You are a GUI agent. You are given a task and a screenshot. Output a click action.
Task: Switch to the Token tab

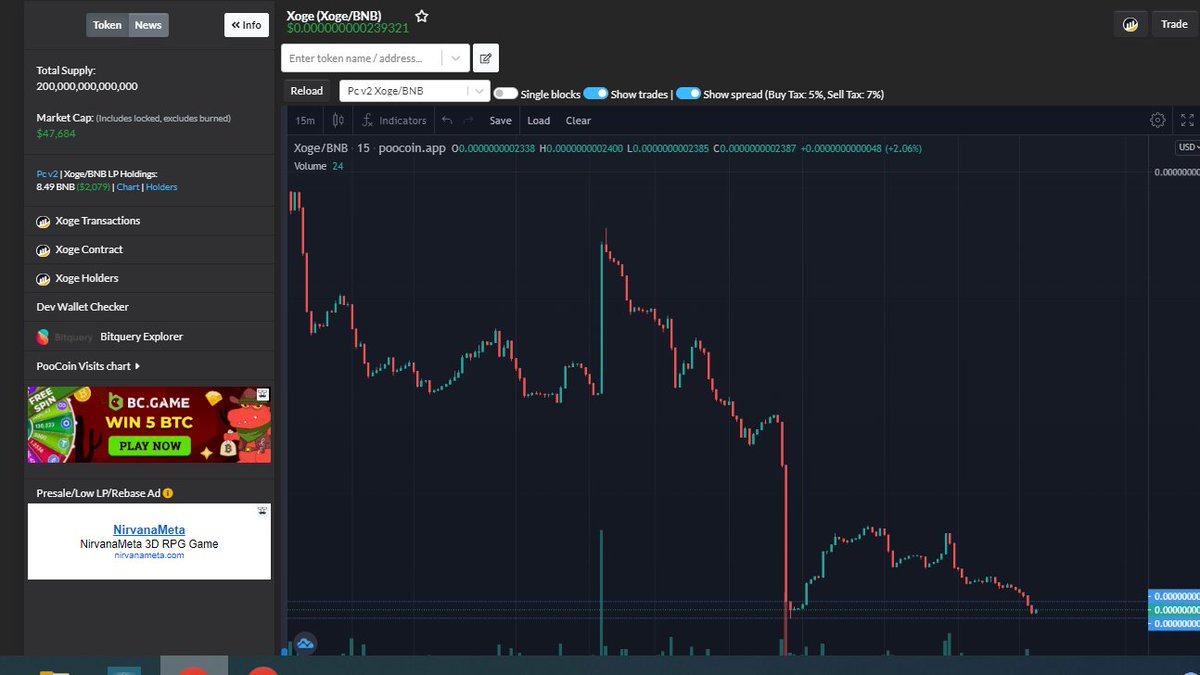[x=107, y=25]
